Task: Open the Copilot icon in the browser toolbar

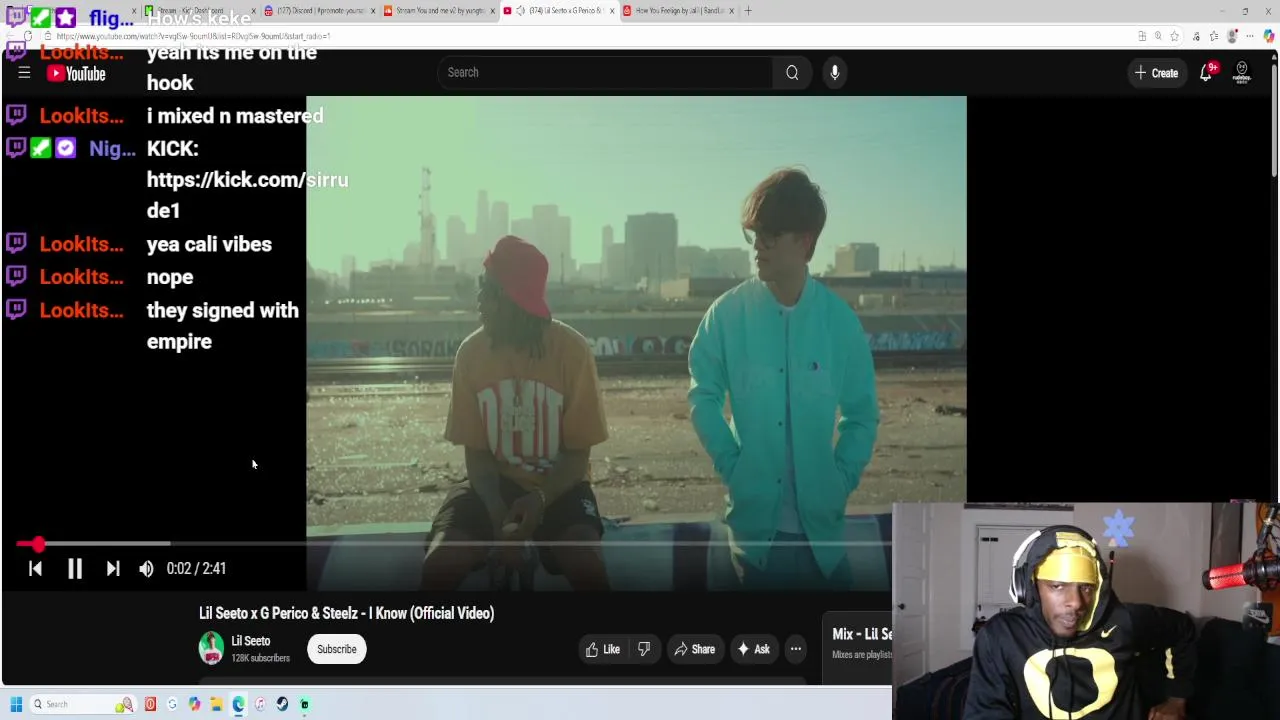Action: click(x=1268, y=36)
